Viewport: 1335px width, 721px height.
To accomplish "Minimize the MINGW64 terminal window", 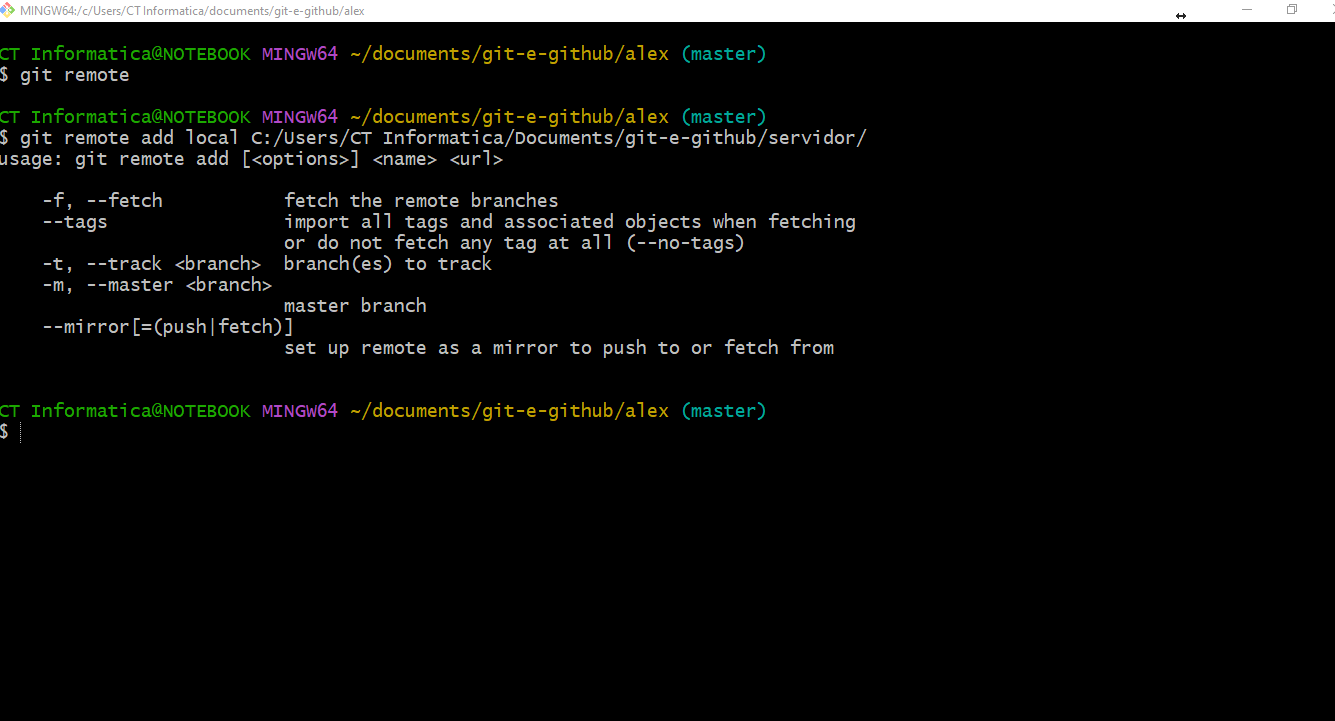I will (1247, 10).
